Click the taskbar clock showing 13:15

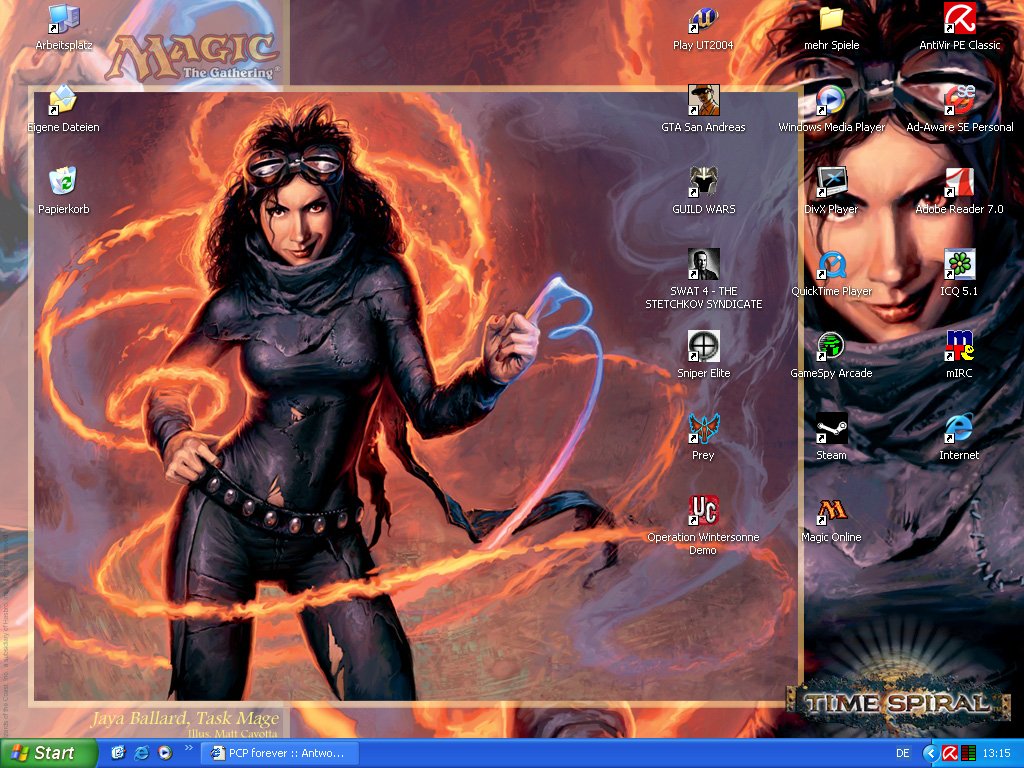997,753
